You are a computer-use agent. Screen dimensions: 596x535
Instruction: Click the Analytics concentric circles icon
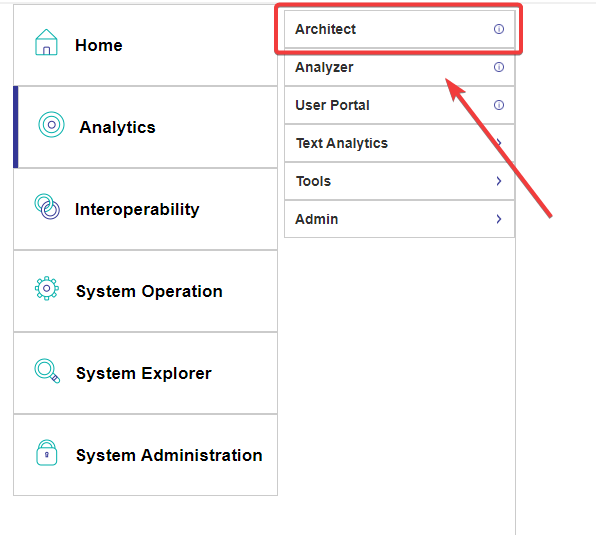tap(51, 125)
